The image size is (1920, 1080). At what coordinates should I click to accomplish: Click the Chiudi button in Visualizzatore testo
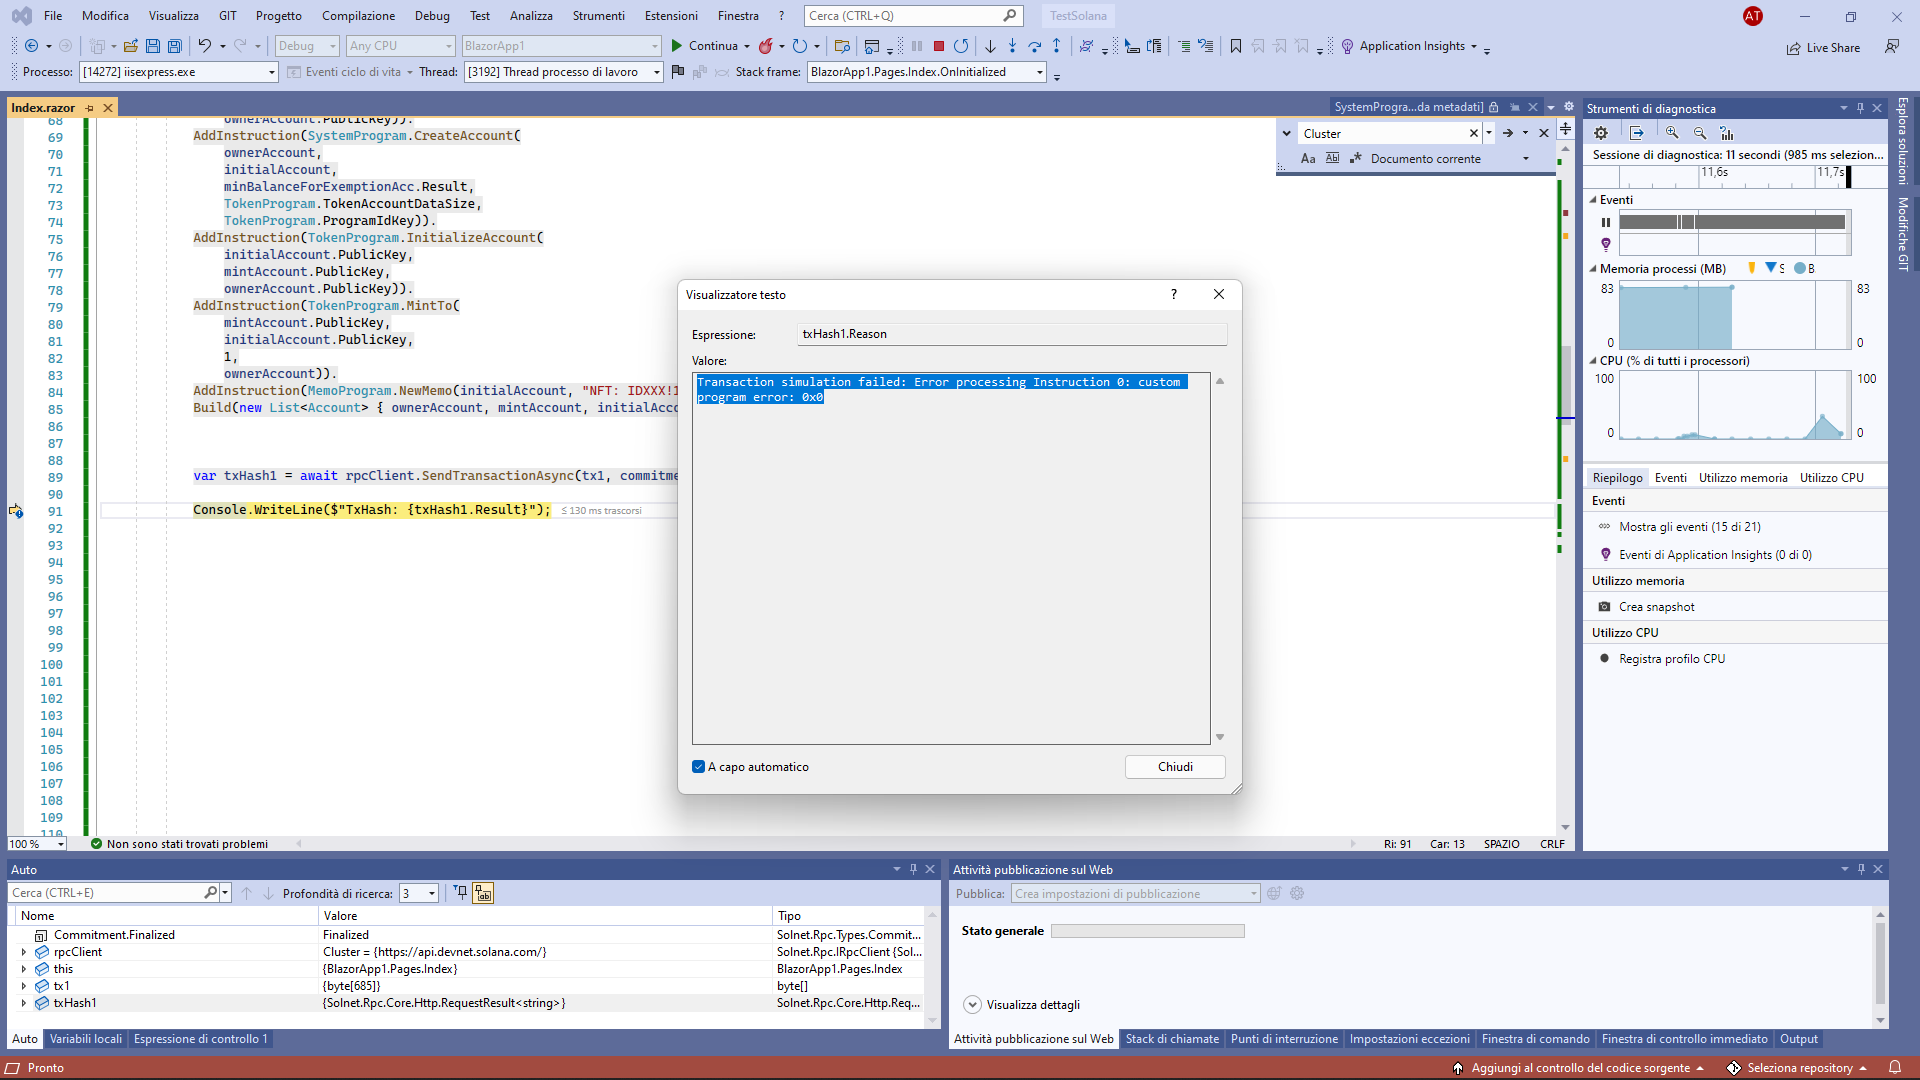click(1175, 766)
